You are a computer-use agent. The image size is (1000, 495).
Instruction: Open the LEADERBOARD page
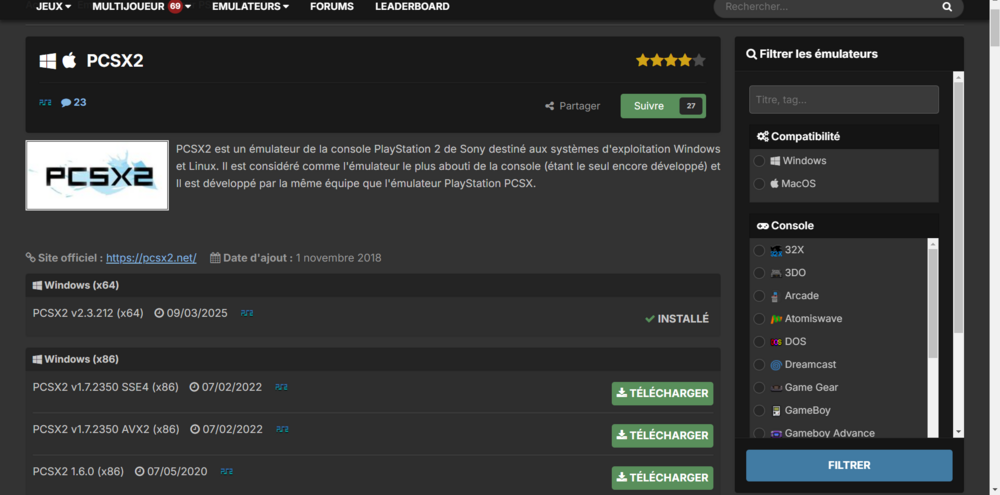click(412, 7)
